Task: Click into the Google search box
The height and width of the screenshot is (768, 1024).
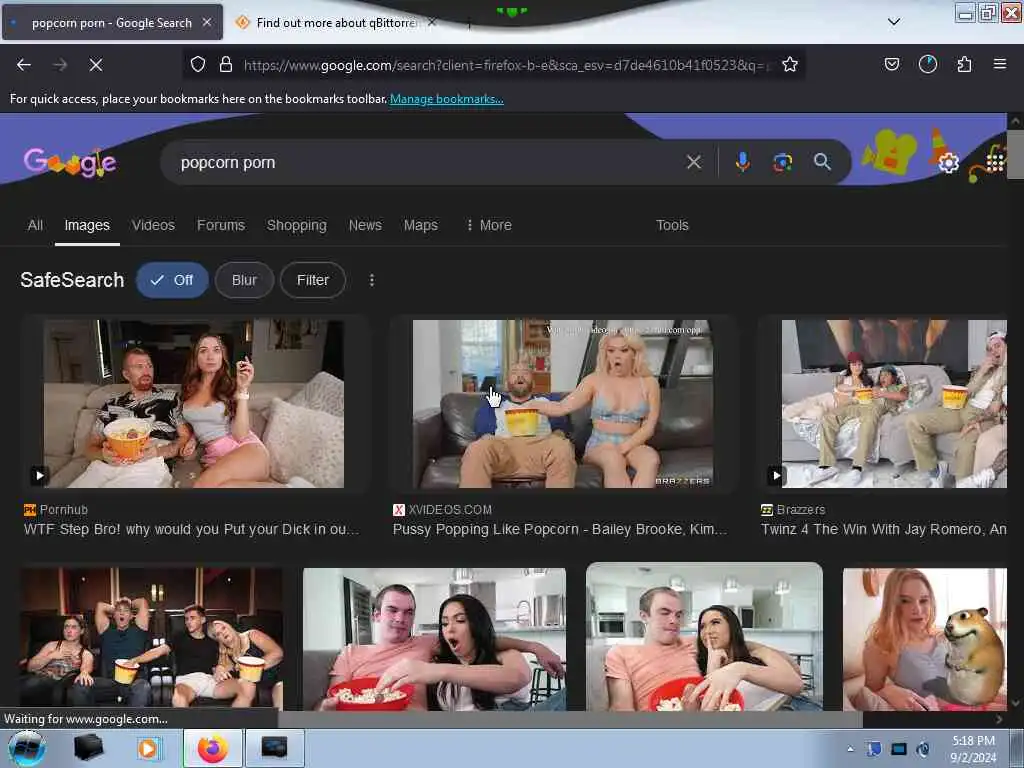Action: pos(424,163)
